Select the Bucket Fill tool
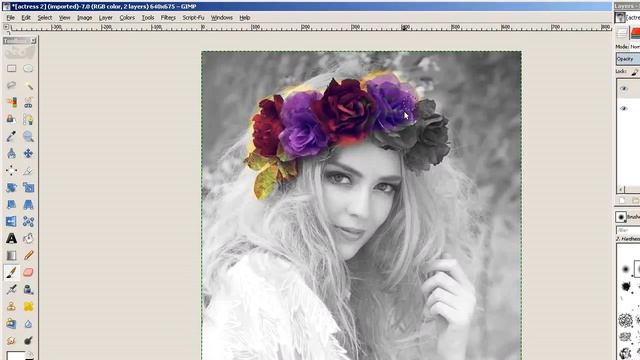This screenshot has width=640, height=360. click(x=28, y=238)
